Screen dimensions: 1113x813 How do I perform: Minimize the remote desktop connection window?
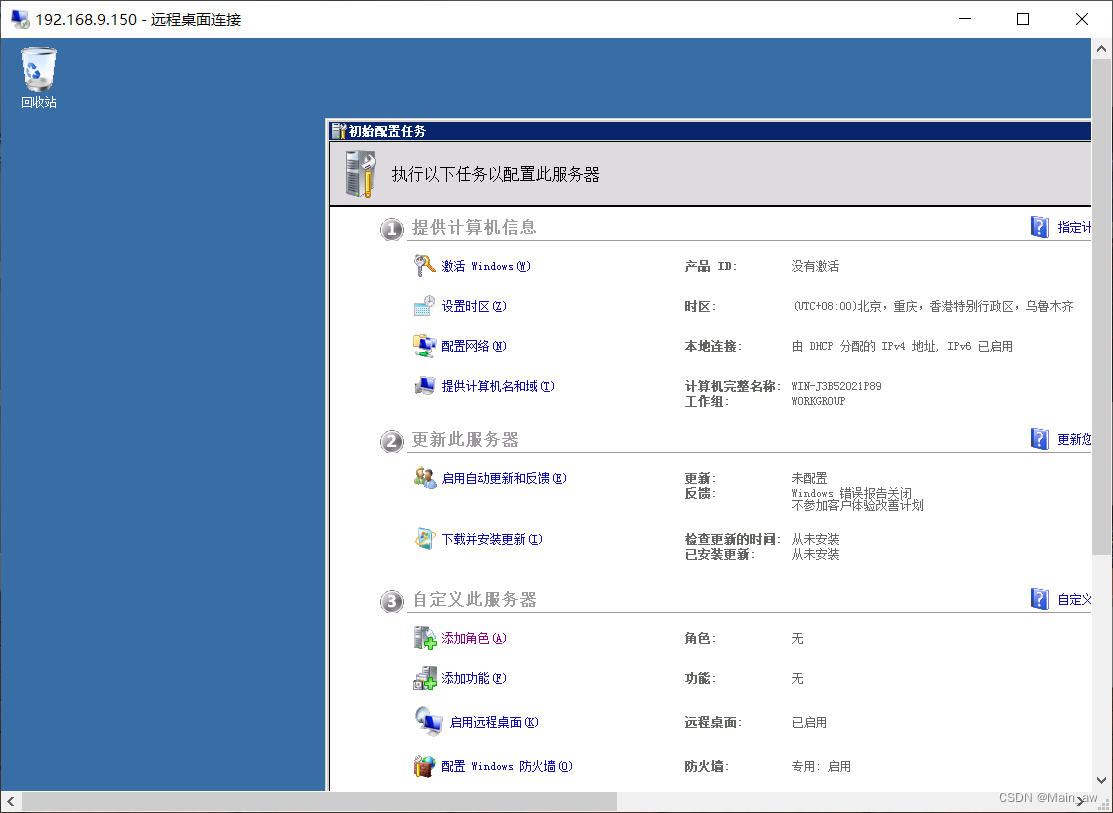[x=964, y=19]
